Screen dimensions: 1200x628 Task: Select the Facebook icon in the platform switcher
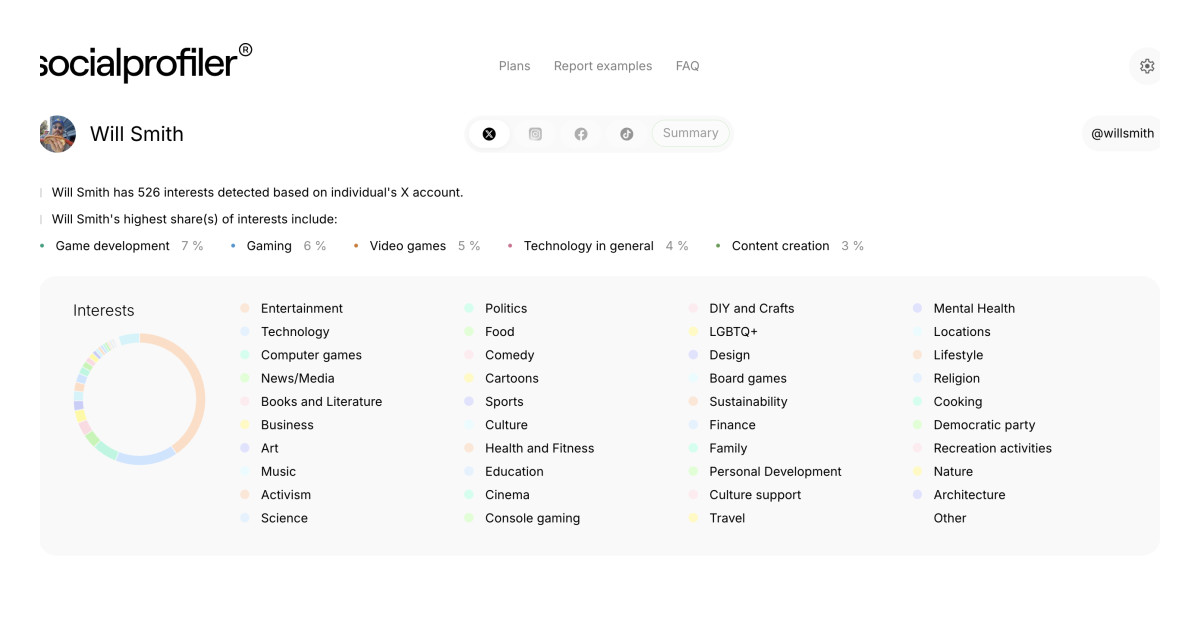pos(581,133)
